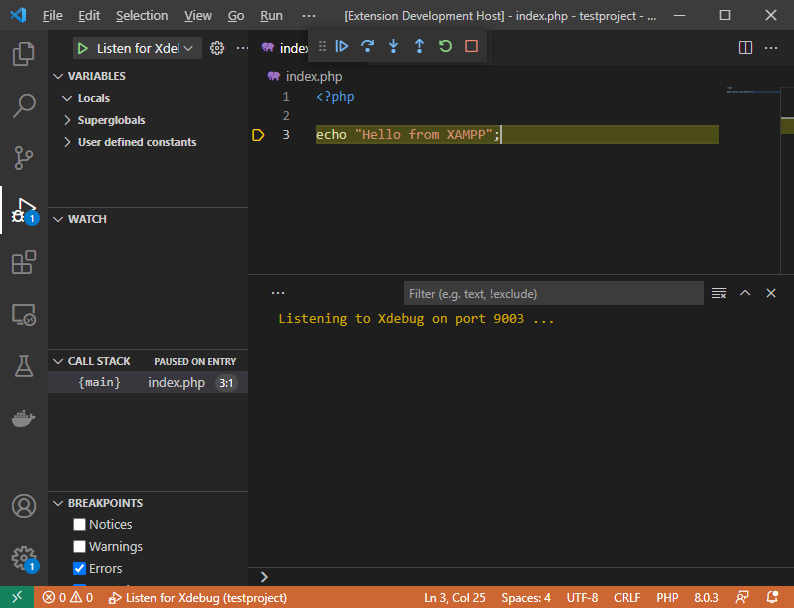Stop the debug session
This screenshot has height=608, width=794.
(x=471, y=47)
